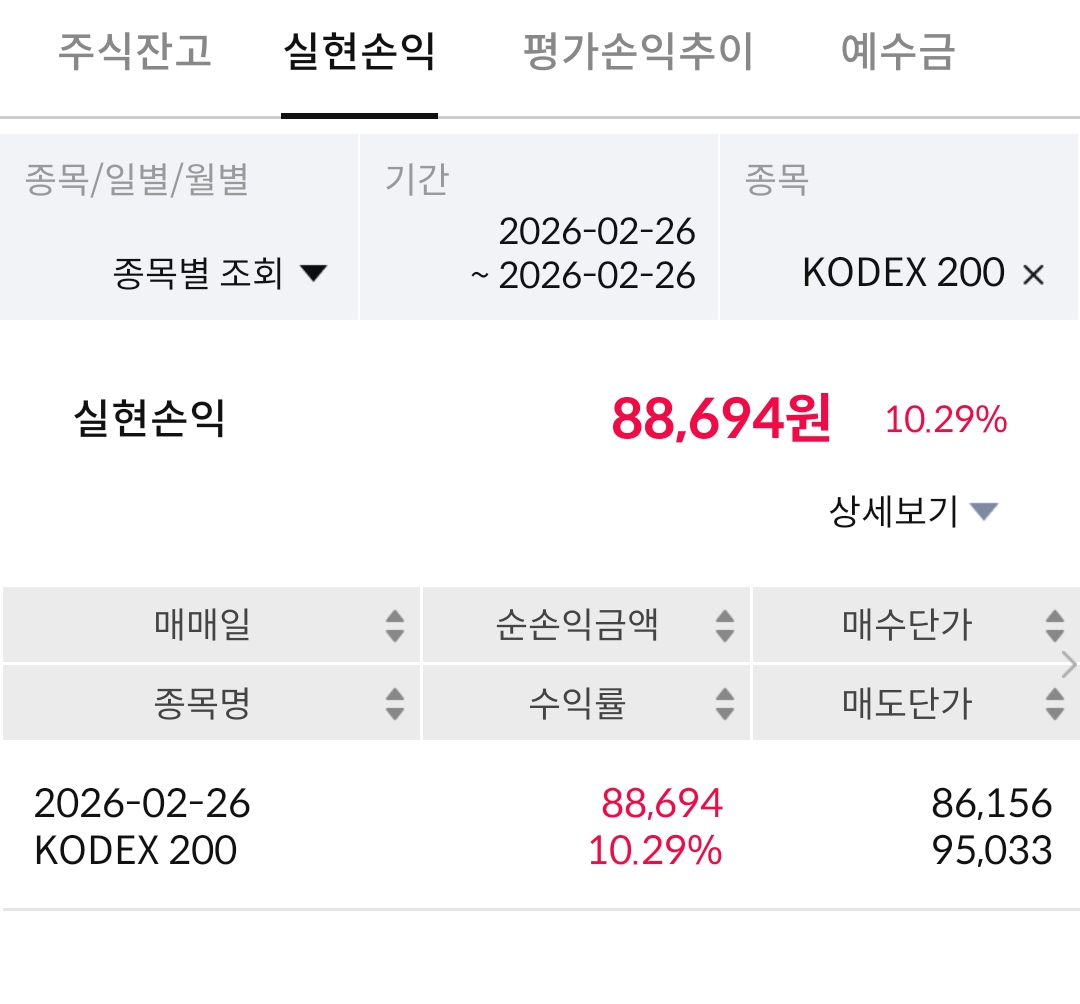Open the 종목별 조회 dropdown

pos(220,273)
